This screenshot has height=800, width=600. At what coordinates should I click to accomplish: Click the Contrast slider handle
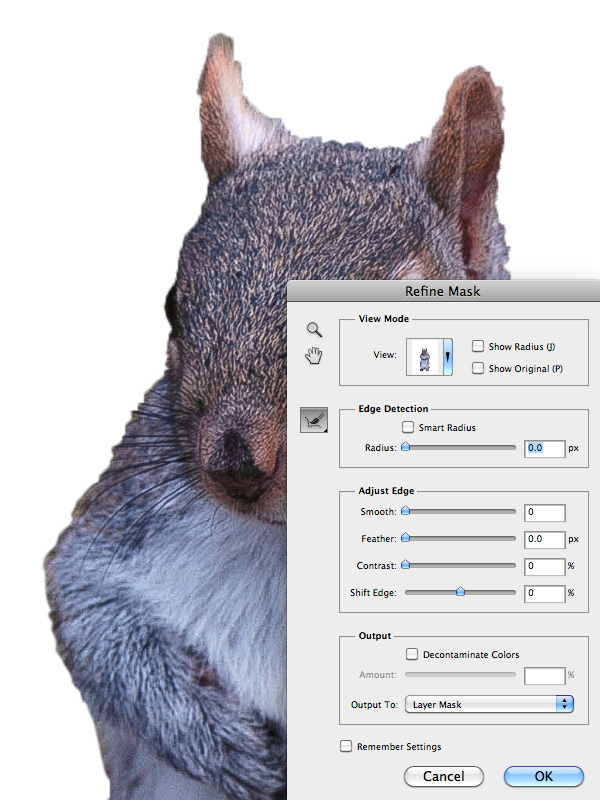click(x=406, y=565)
